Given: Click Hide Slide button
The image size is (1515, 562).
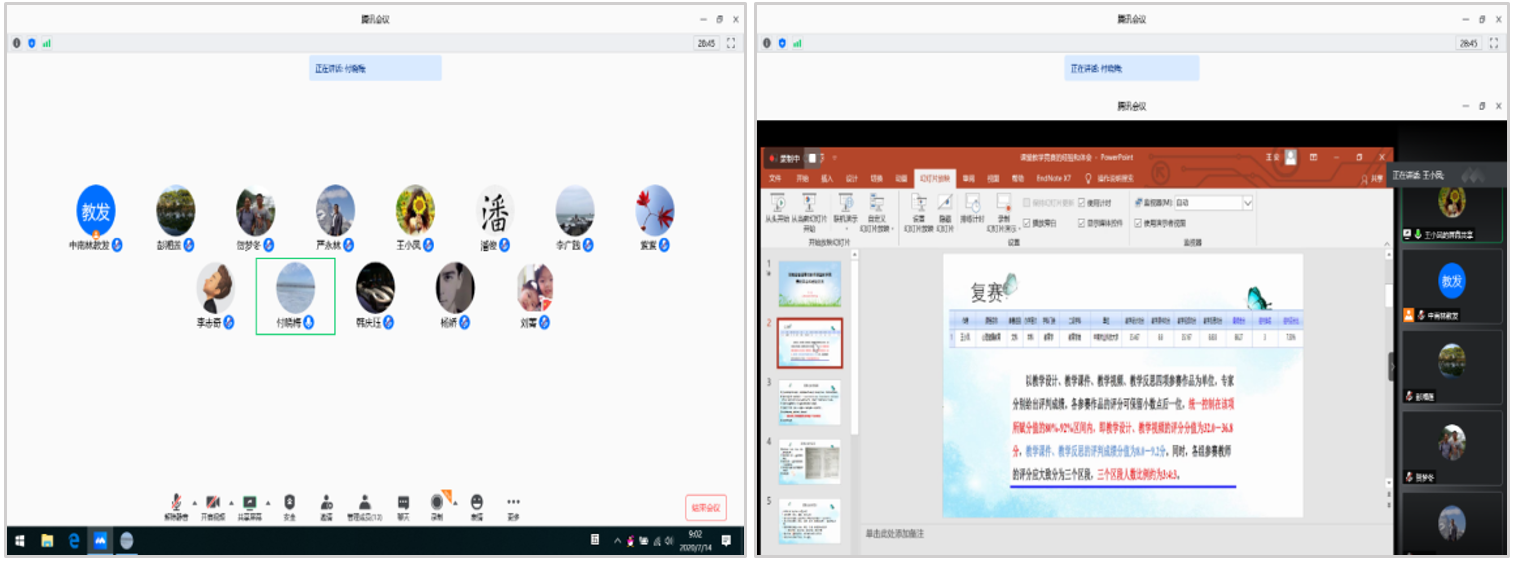Looking at the screenshot, I should point(945,212).
